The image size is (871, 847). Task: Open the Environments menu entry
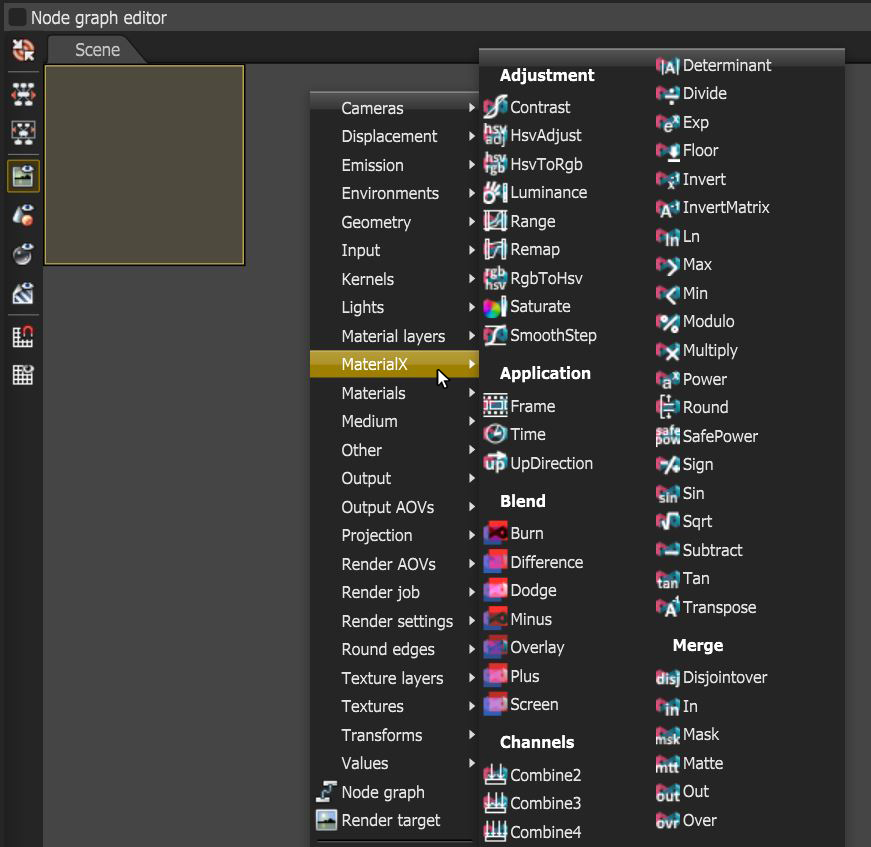pyautogui.click(x=394, y=193)
